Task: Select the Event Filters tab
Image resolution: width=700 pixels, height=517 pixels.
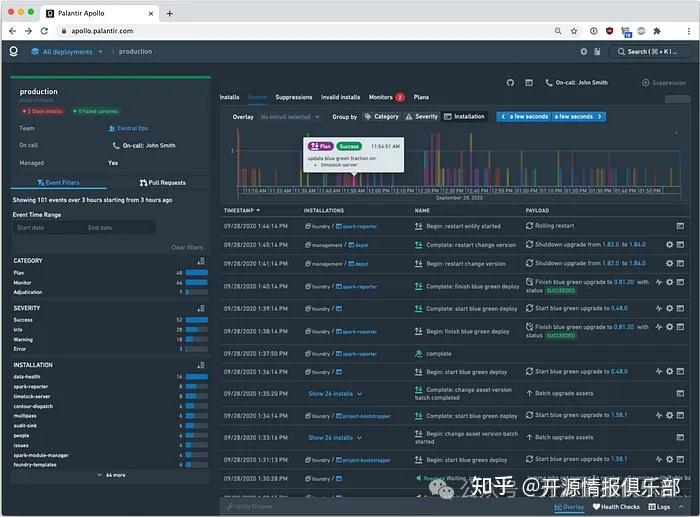Action: coord(58,183)
